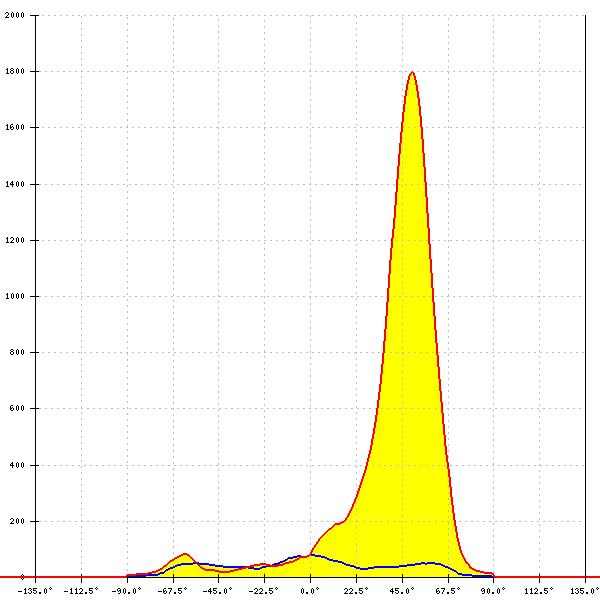
Task: Click the y-axis label 1200
Action: pyautogui.click(x=15, y=240)
